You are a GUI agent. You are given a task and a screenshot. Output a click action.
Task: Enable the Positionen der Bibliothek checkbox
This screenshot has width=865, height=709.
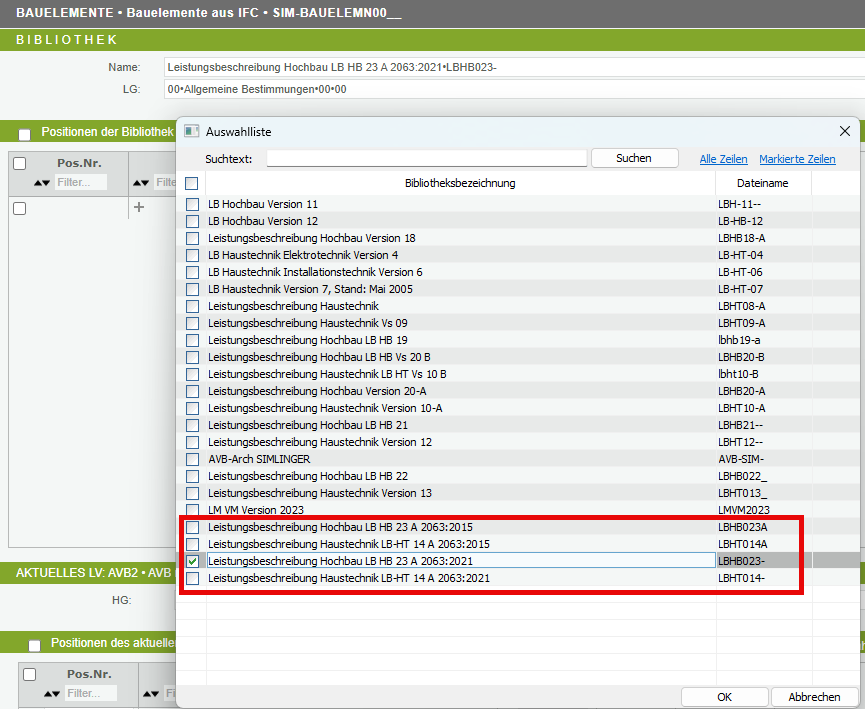24,135
